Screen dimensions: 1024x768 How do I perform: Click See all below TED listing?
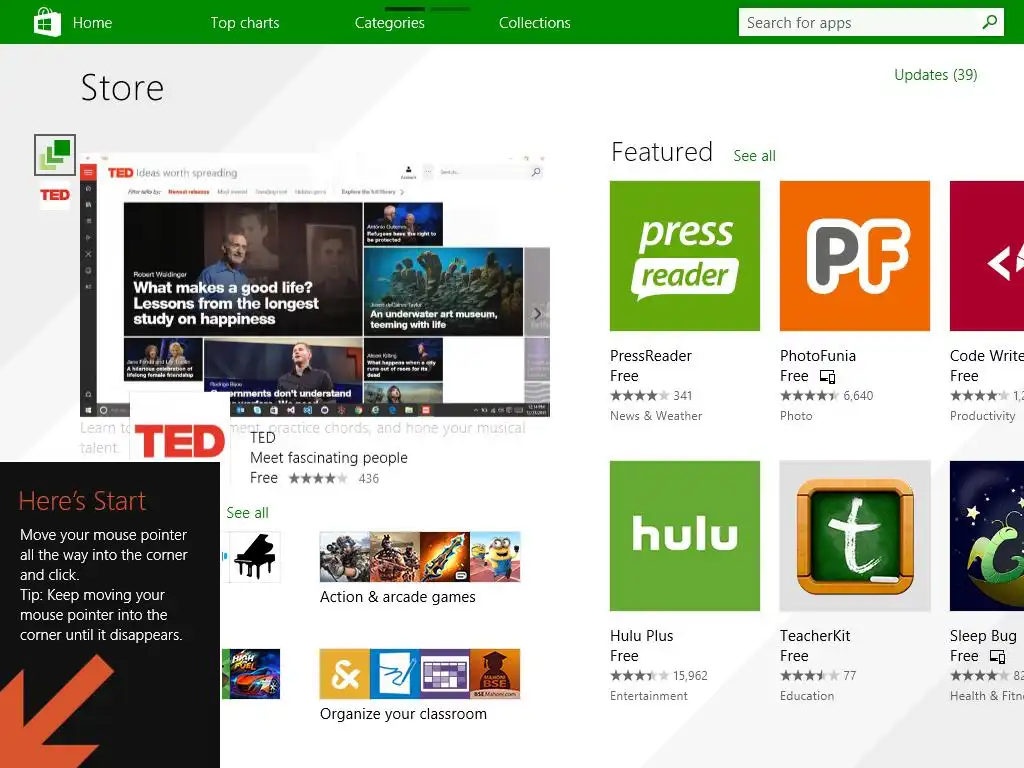tap(248, 513)
